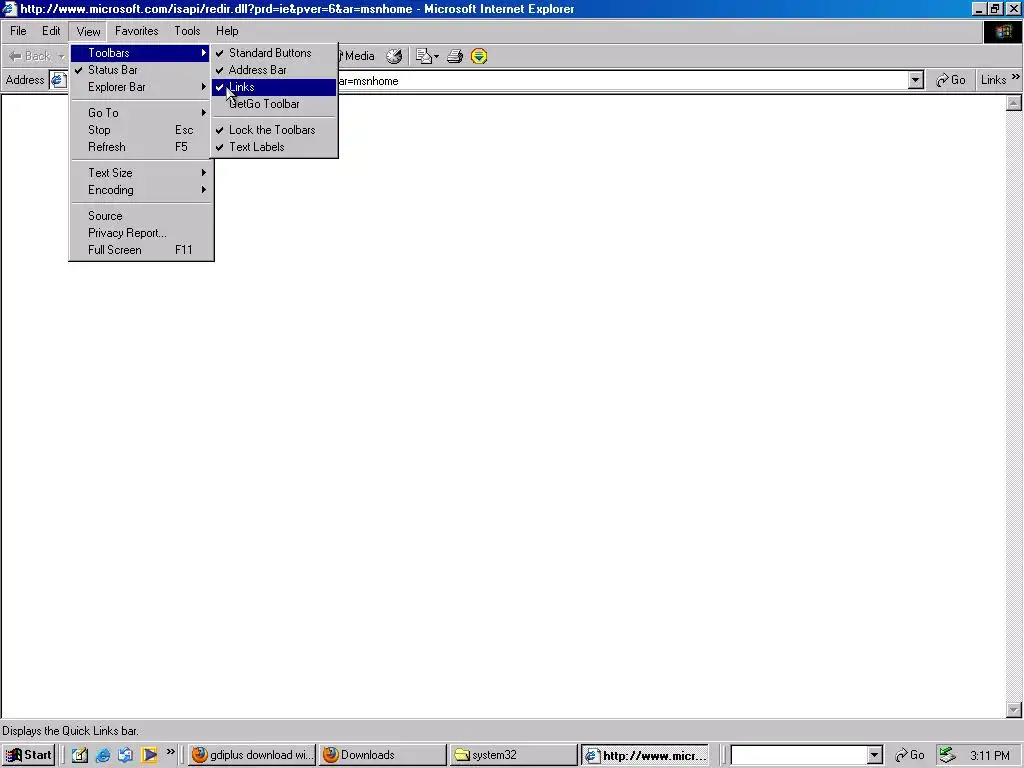Image resolution: width=1024 pixels, height=768 pixels.
Task: Open the Edit menu
Action: click(x=51, y=31)
